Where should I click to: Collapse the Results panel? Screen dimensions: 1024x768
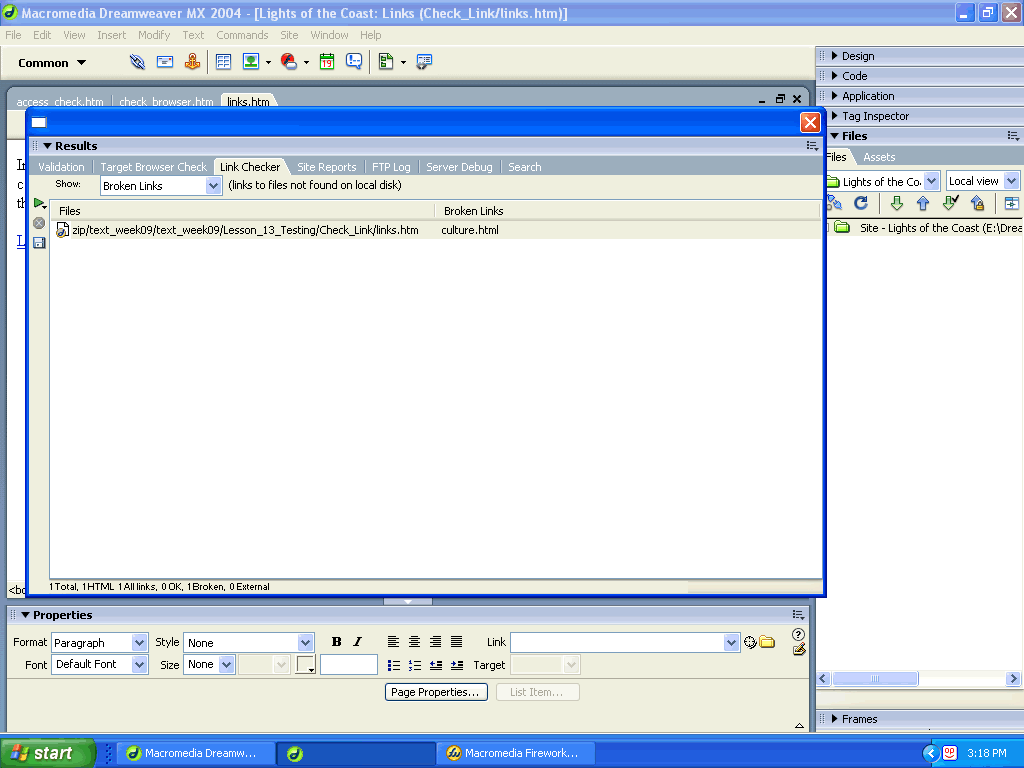tap(48, 146)
